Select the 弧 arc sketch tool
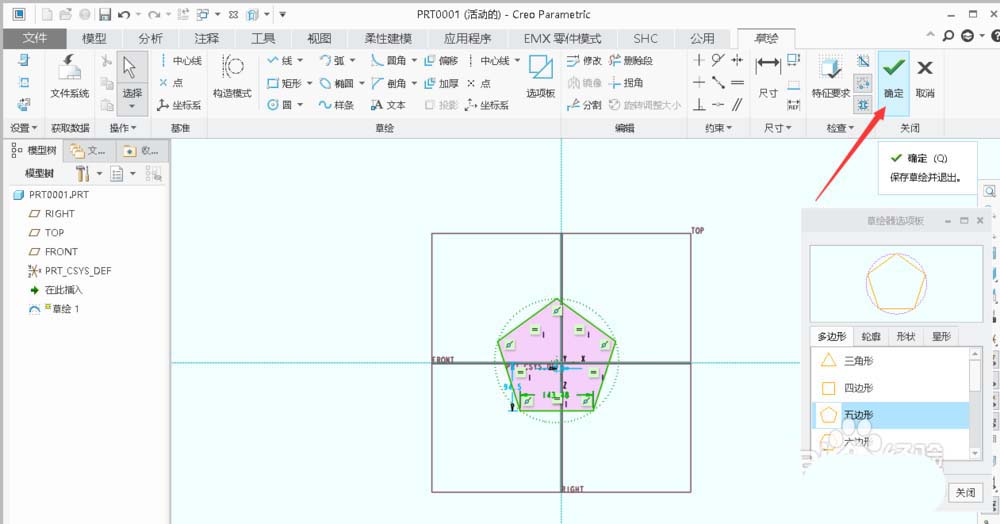The width and height of the screenshot is (1000, 524). tap(332, 61)
